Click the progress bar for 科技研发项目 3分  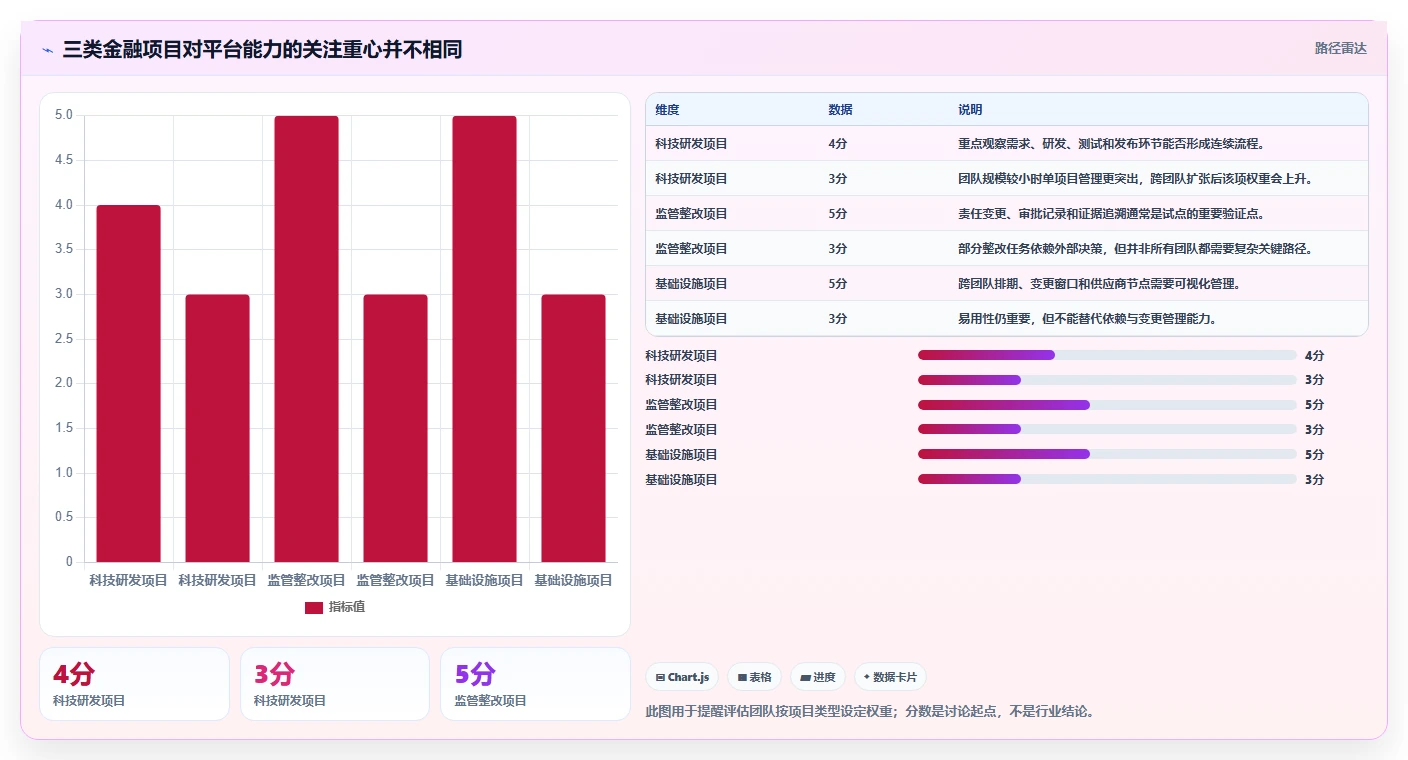[1107, 380]
